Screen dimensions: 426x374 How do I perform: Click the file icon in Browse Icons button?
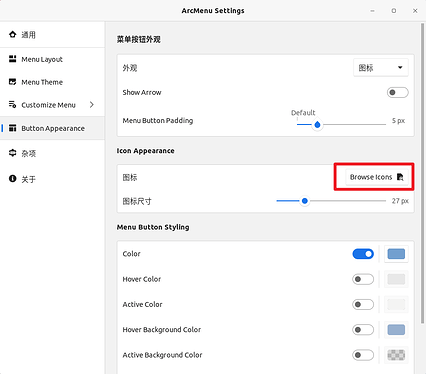click(x=400, y=177)
